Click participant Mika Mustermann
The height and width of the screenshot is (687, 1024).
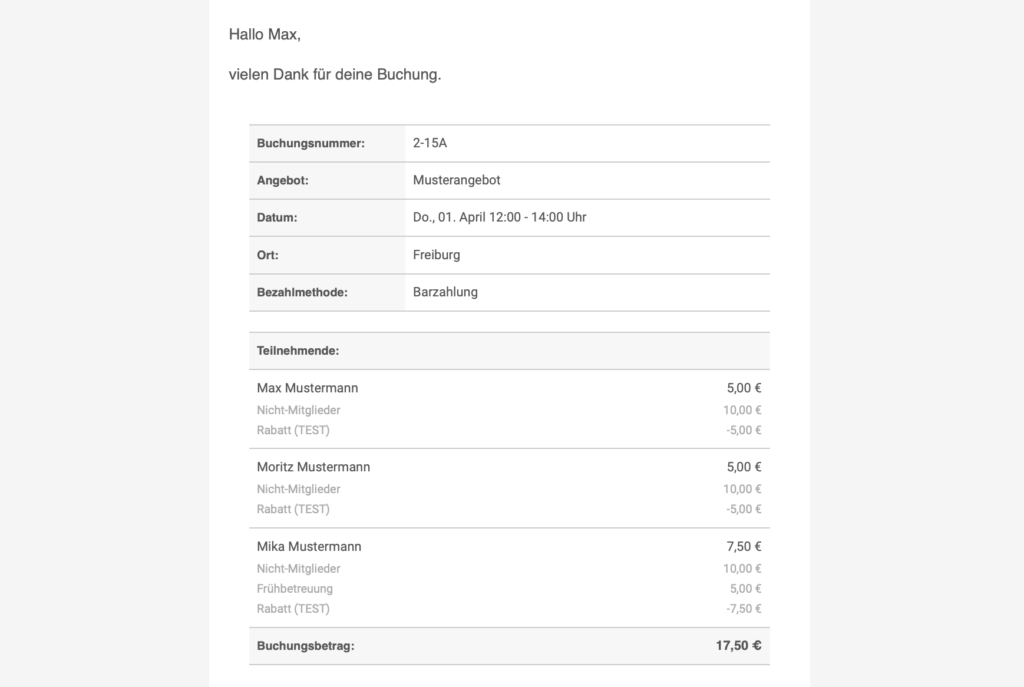pyautogui.click(x=309, y=547)
